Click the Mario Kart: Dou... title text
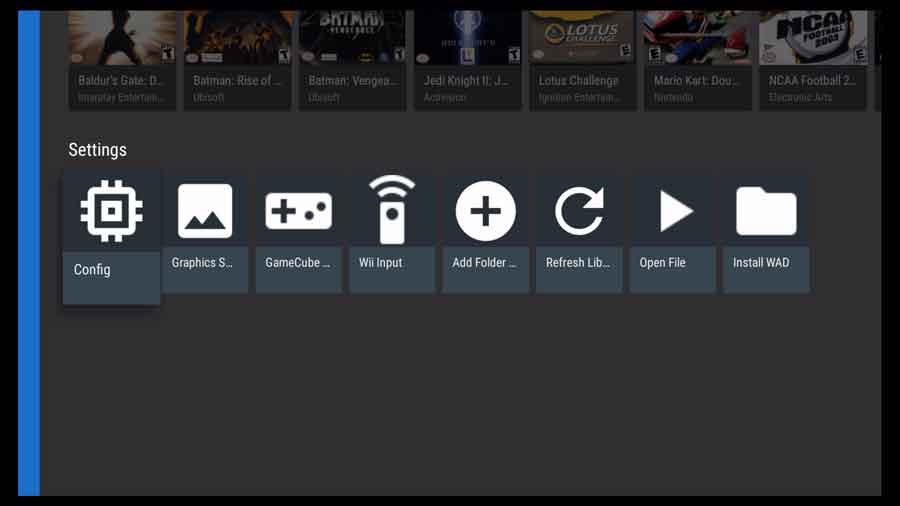Image resolution: width=900 pixels, height=506 pixels. pos(696,81)
